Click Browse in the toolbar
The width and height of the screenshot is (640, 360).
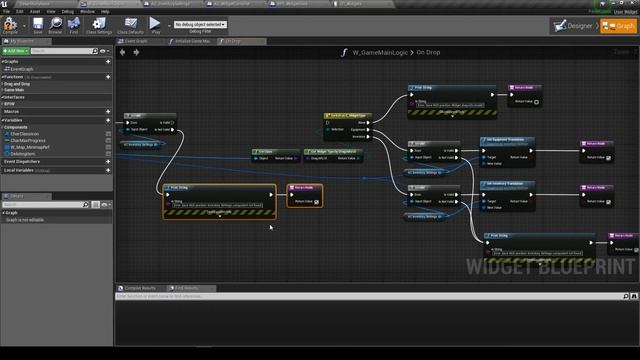(56, 24)
